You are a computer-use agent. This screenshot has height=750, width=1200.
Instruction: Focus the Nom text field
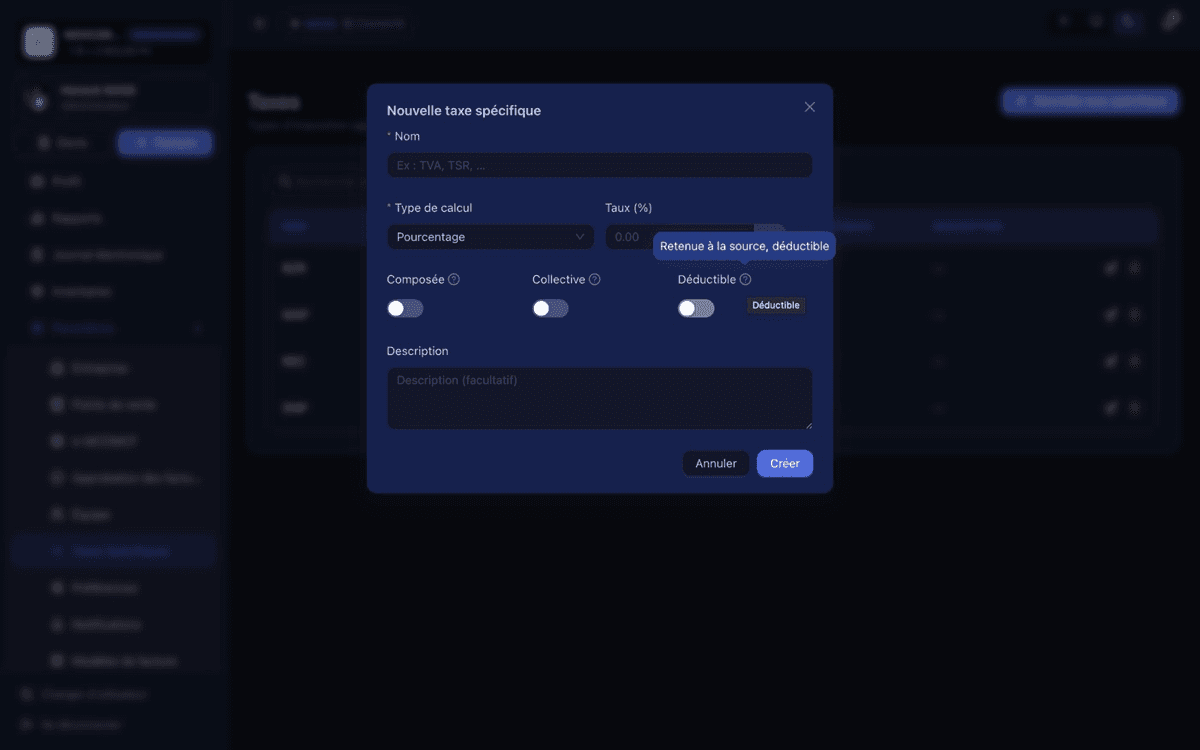[600, 165]
